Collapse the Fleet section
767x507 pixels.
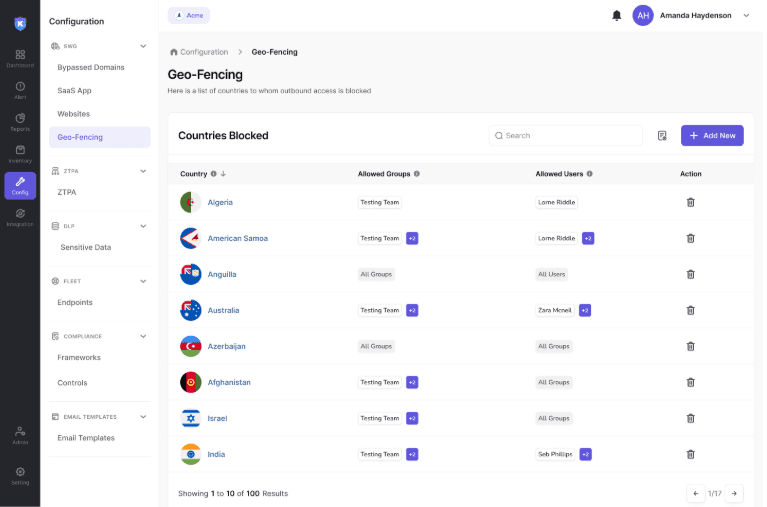pos(143,281)
